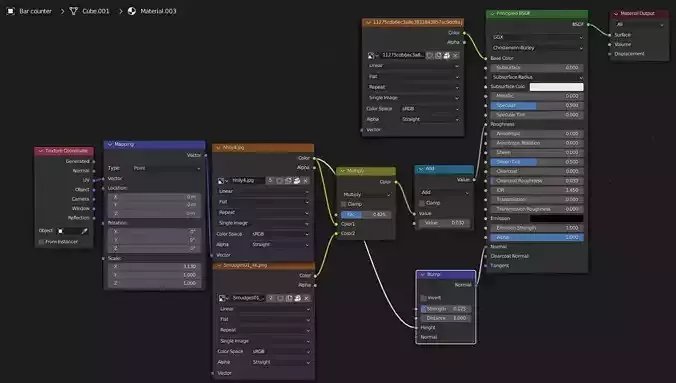The height and width of the screenshot is (383, 676).
Task: Click Material.003 in the breadcrumb
Action: (158, 11)
